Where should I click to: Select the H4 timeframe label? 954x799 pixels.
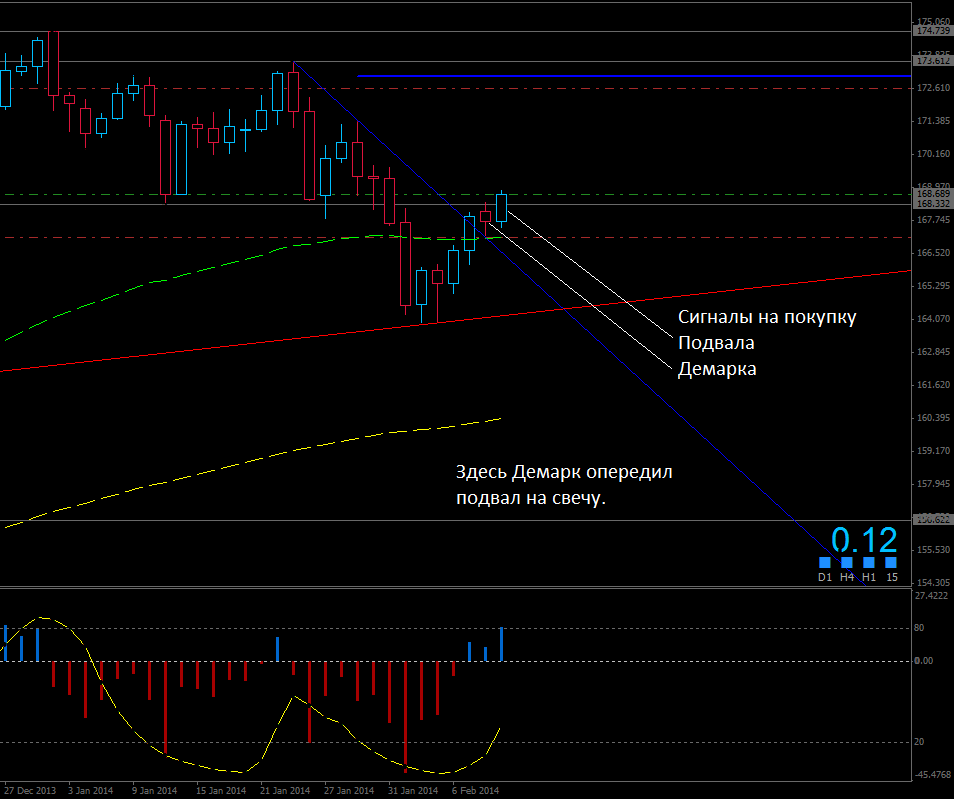(x=847, y=577)
